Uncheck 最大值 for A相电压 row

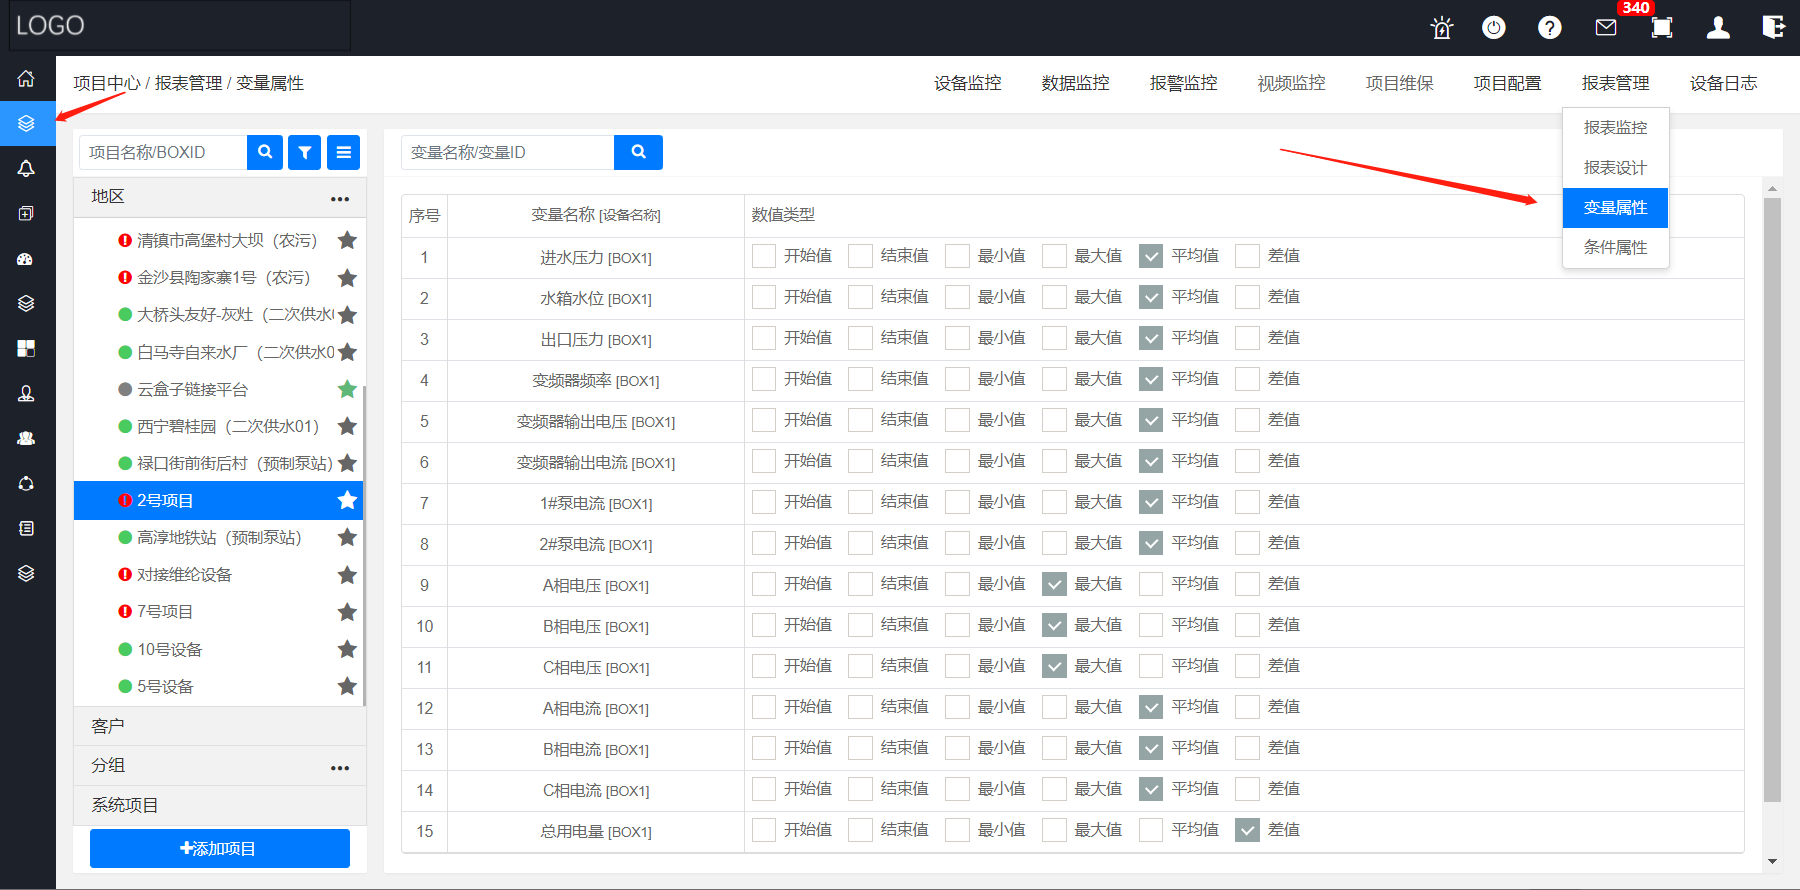[x=1054, y=584]
